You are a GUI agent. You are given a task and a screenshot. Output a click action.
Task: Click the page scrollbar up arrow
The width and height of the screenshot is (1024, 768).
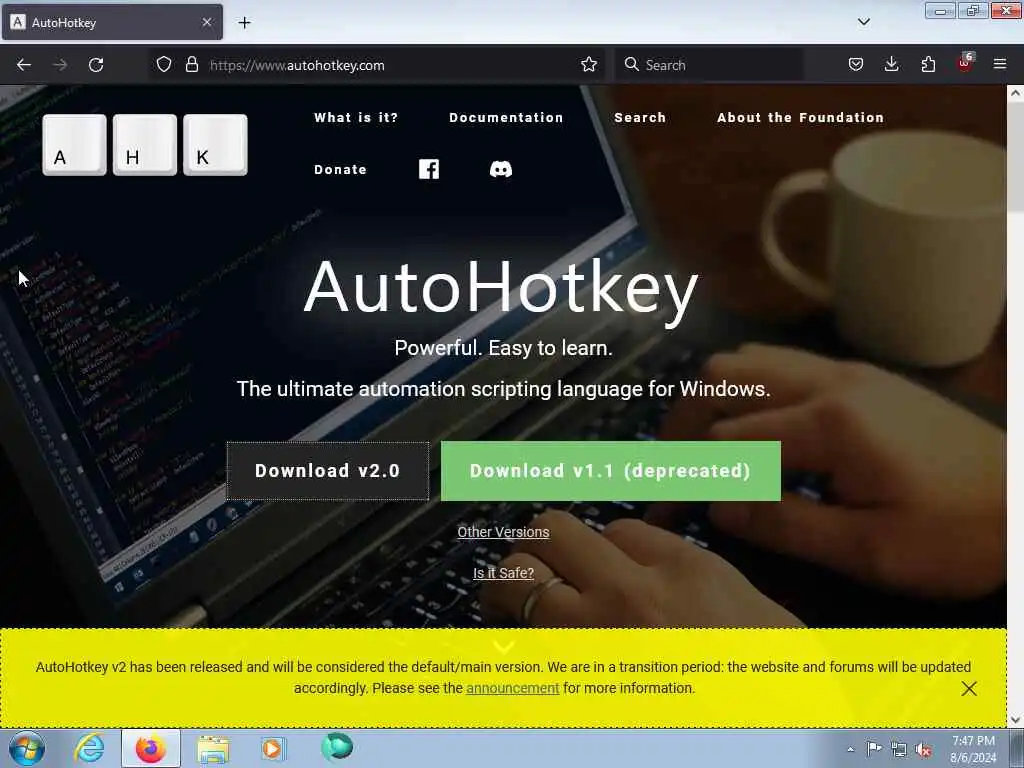[x=1015, y=93]
